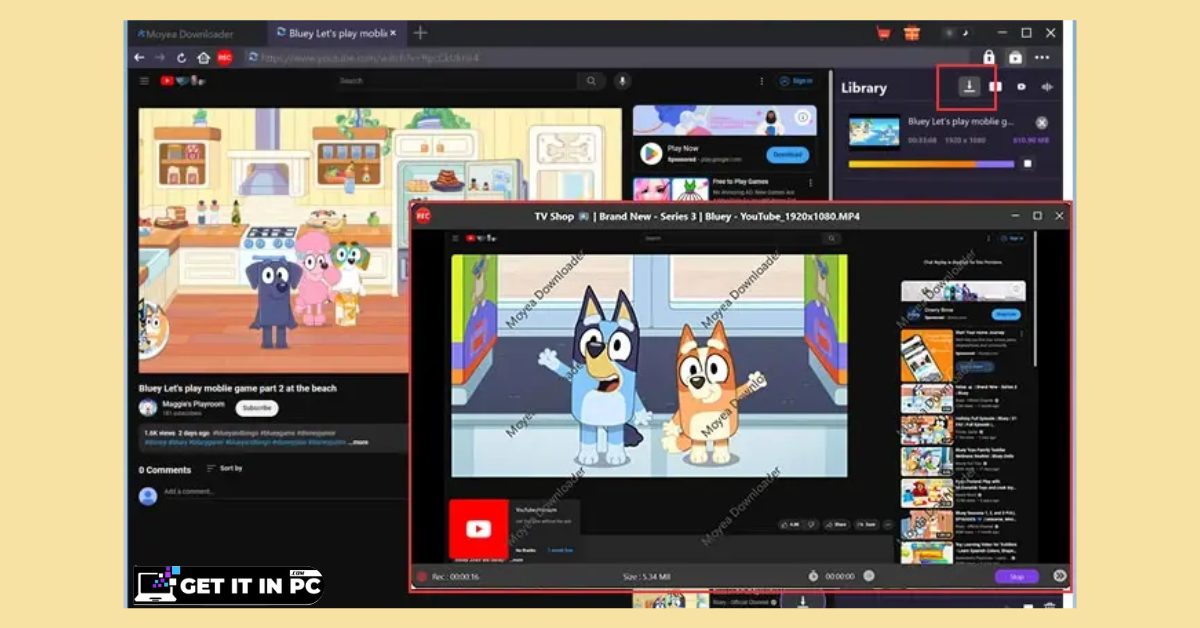Viewport: 1200px width, 628px height.
Task: Click the timer clock icon in recorder bar
Action: tap(812, 576)
